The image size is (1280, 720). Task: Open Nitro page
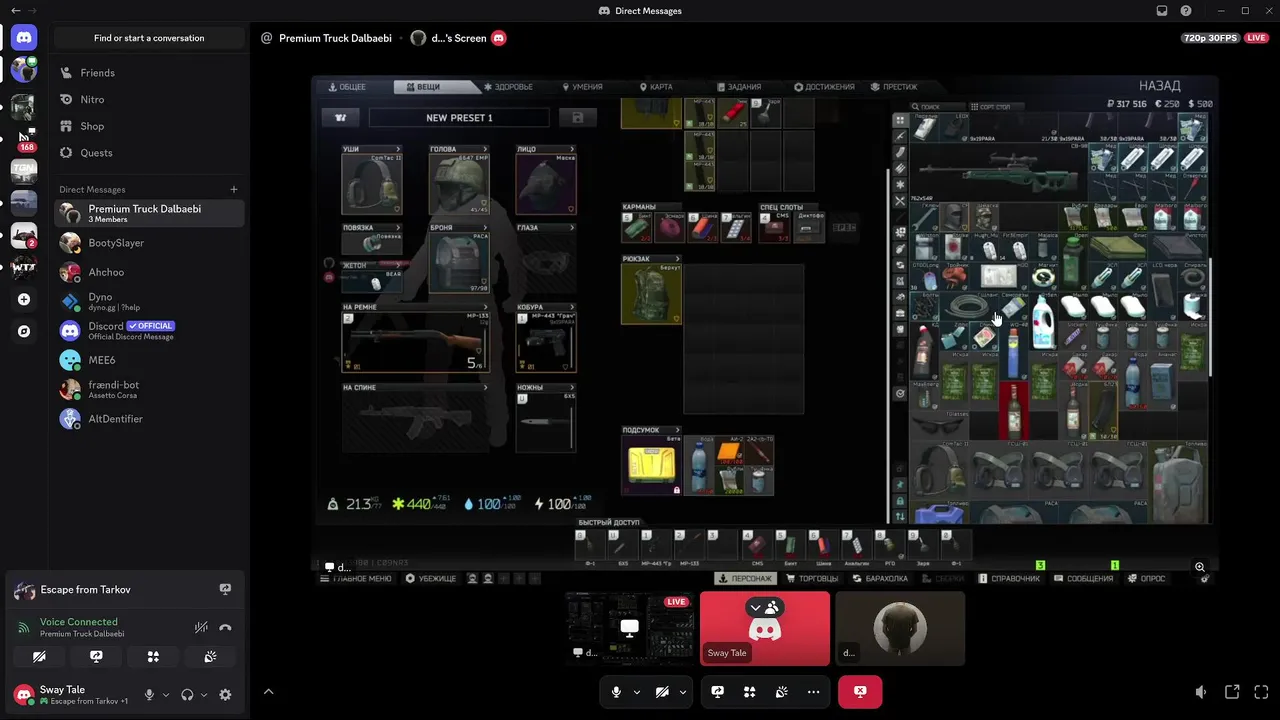[149, 100]
